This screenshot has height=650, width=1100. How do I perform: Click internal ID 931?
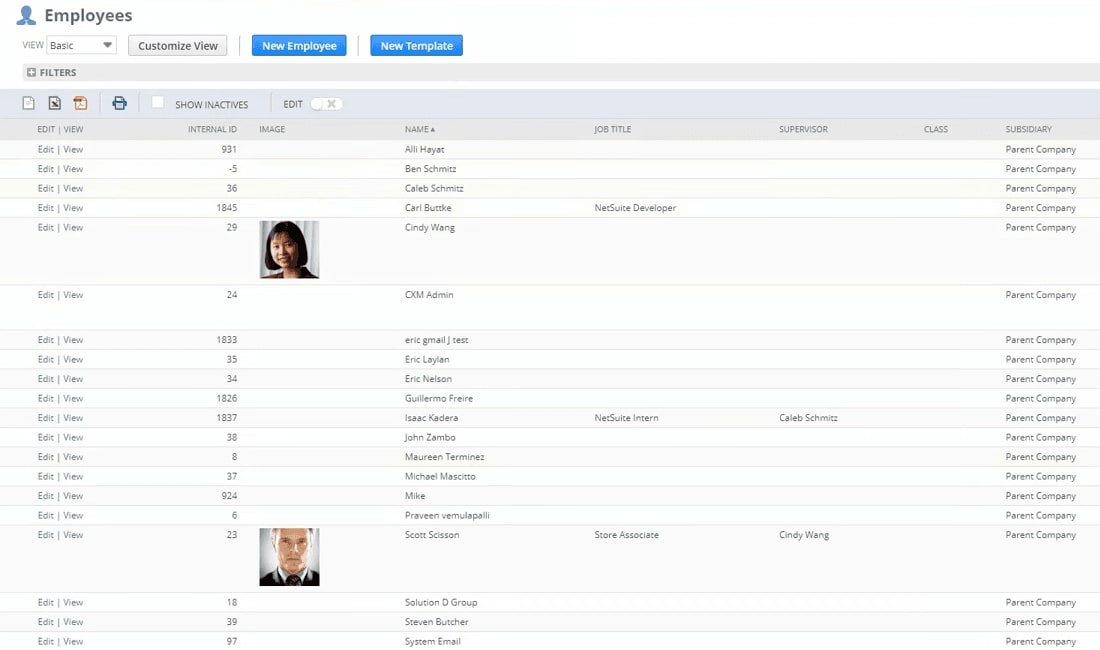pyautogui.click(x=229, y=149)
